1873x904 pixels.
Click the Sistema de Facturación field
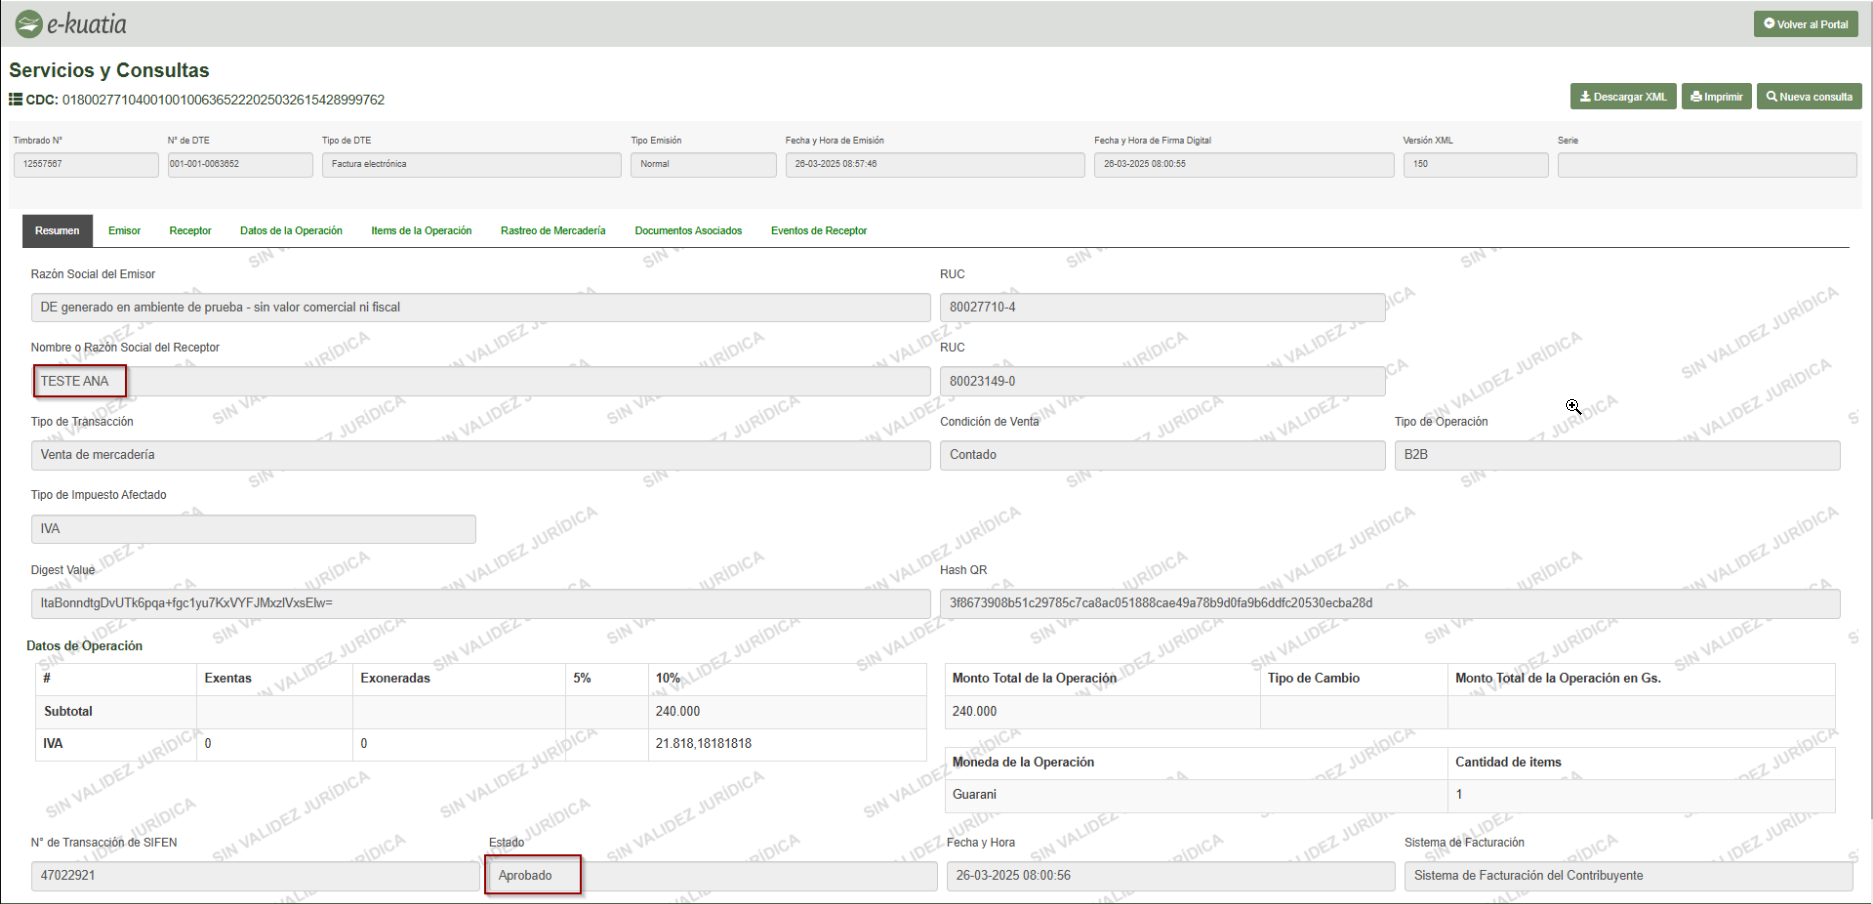(x=1628, y=876)
